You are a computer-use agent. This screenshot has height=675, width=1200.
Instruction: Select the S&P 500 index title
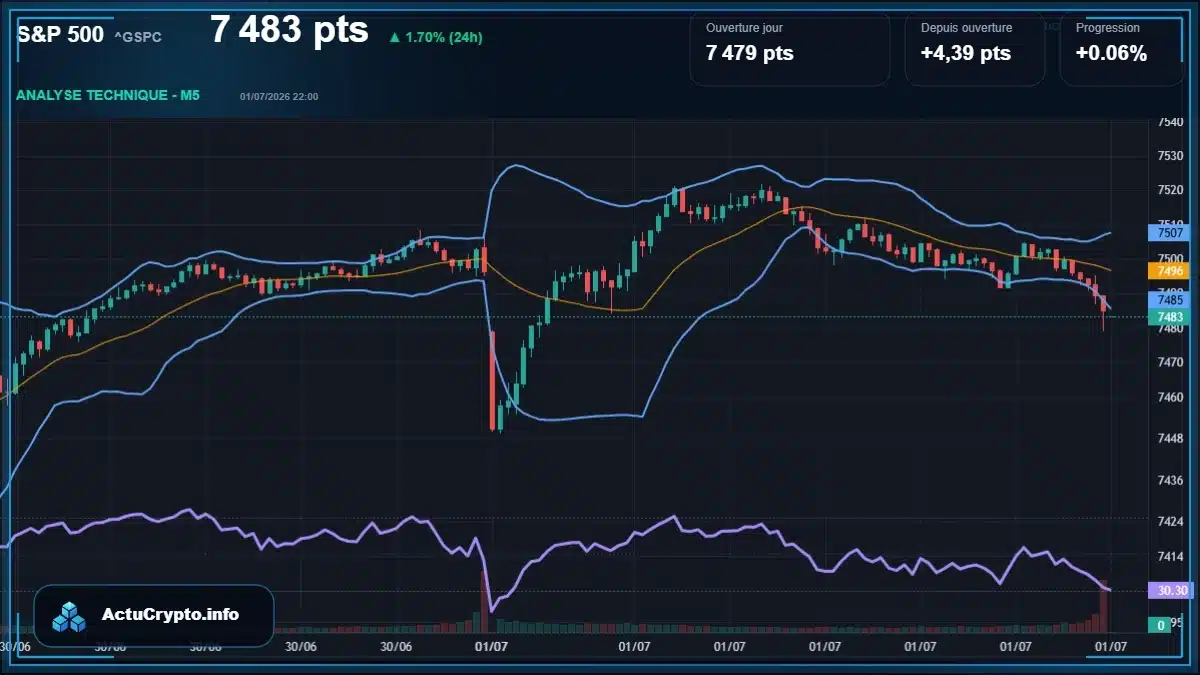click(60, 34)
